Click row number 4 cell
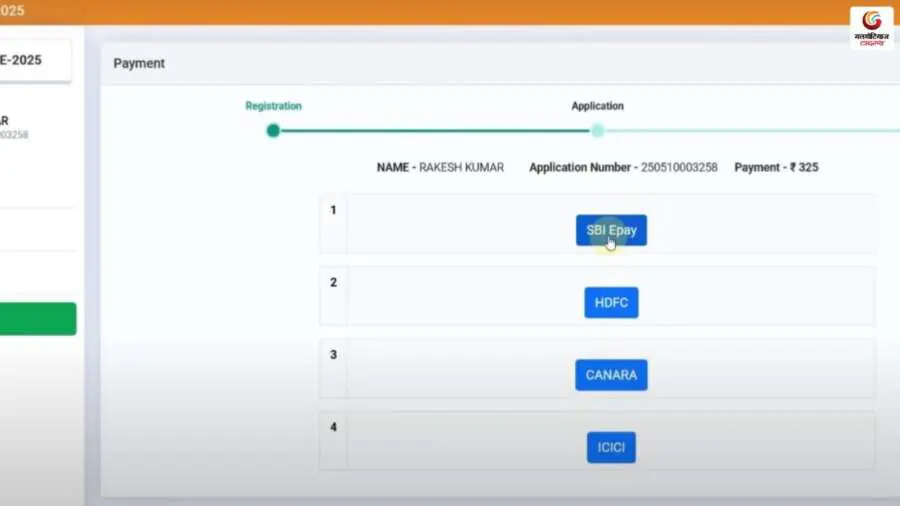 pos(333,440)
